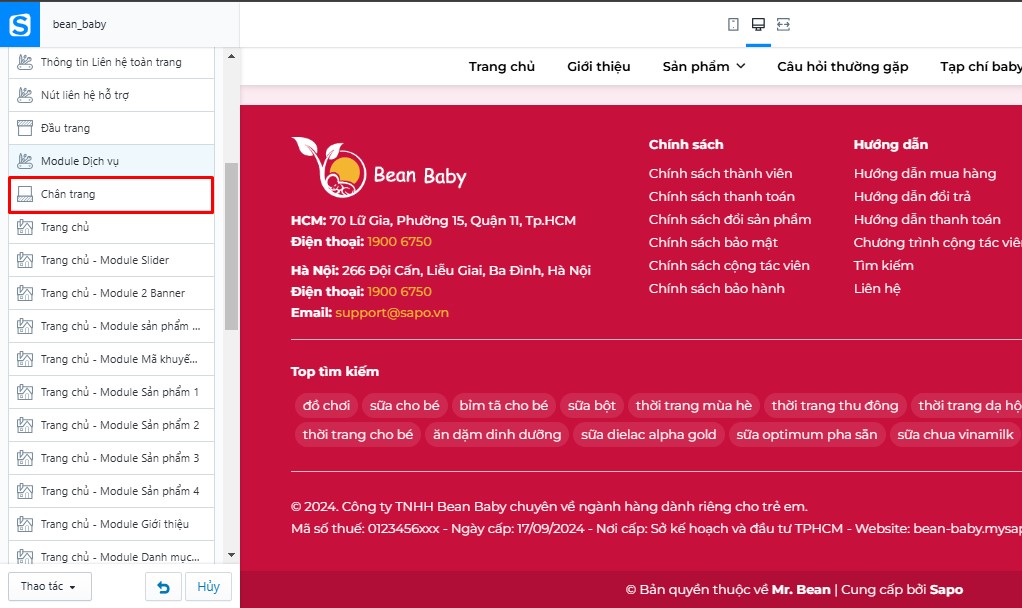The image size is (1022, 608).
Task: Click the undo arrow button
Action: 163,587
